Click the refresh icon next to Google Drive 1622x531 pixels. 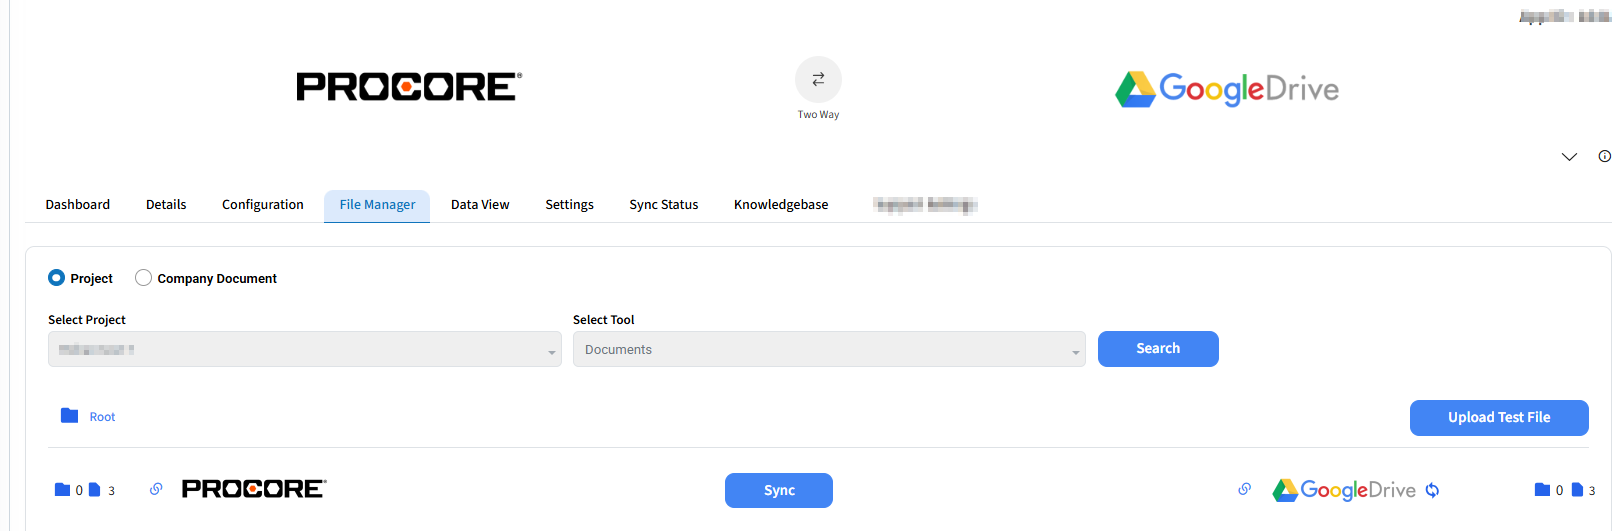click(1432, 490)
